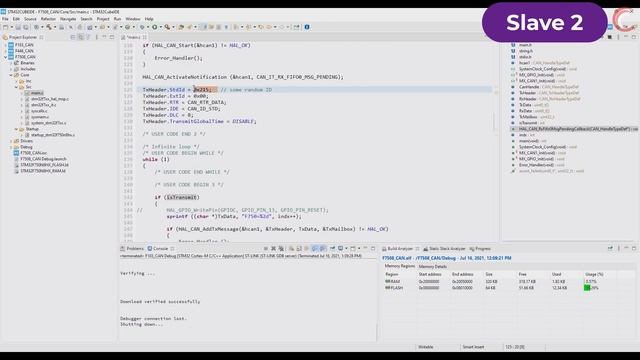
Task: Click the New file toolbar icon
Action: coord(5,27)
